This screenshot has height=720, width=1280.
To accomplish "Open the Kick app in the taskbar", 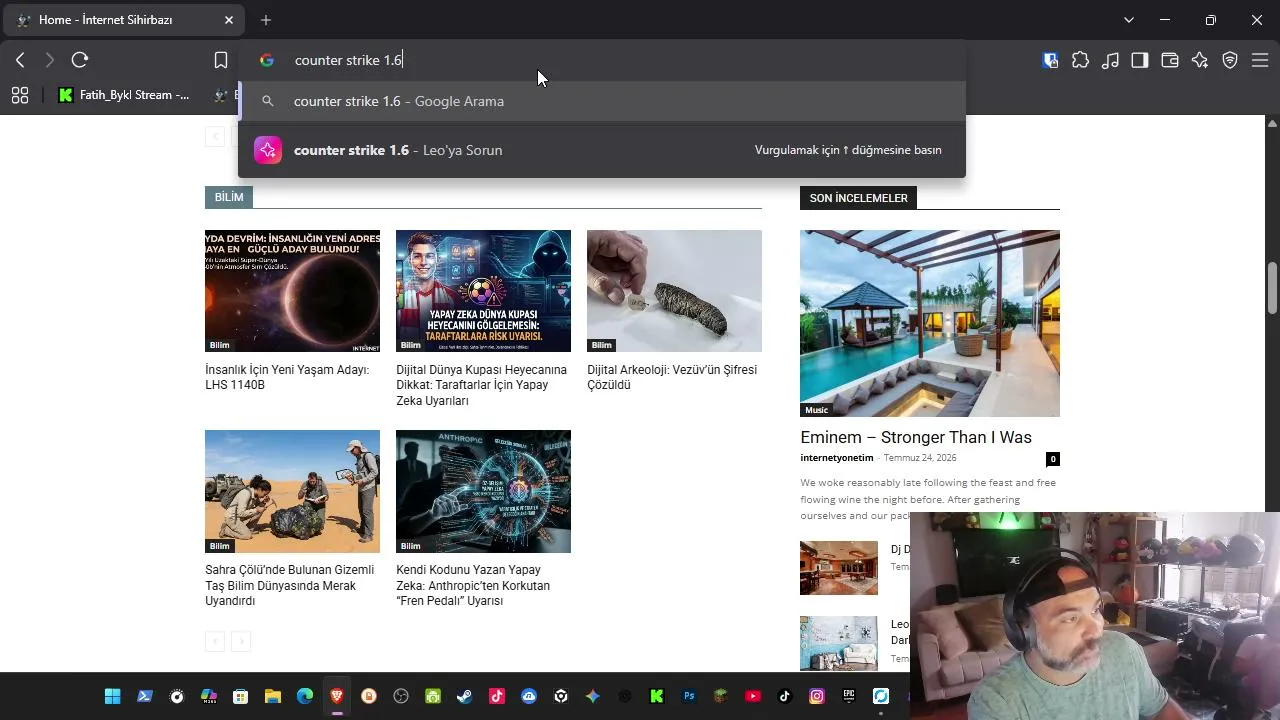I will (x=657, y=696).
